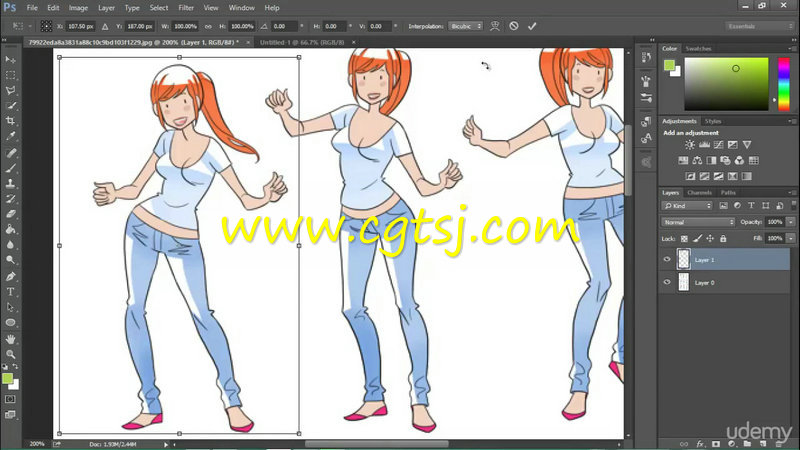Select the Ellipse shape tool
The height and width of the screenshot is (450, 800).
pyautogui.click(x=10, y=322)
